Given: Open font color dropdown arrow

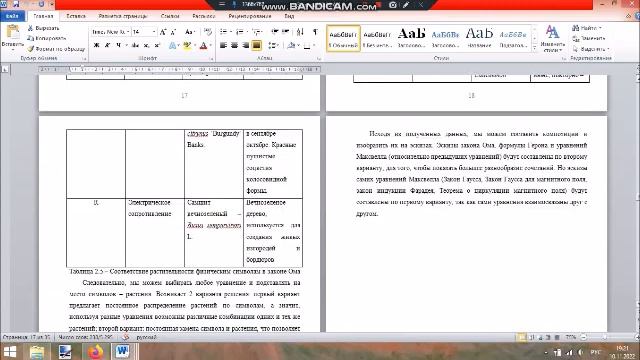Looking at the screenshot, I should tap(211, 45).
